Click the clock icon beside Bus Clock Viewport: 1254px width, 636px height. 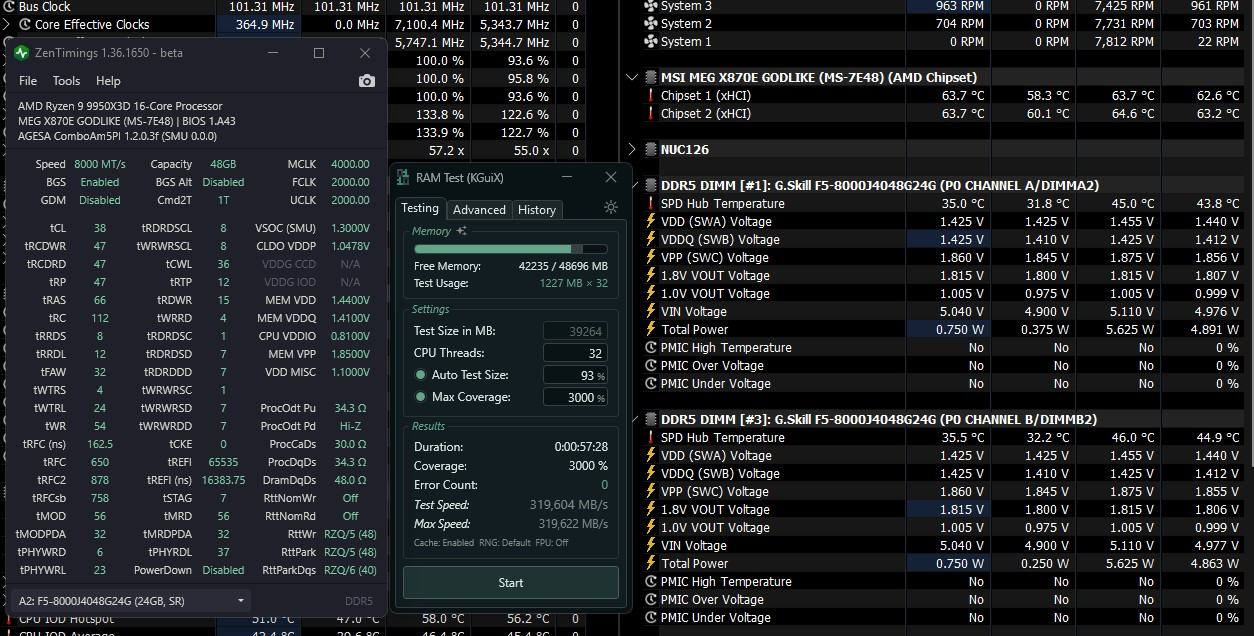tap(9, 6)
